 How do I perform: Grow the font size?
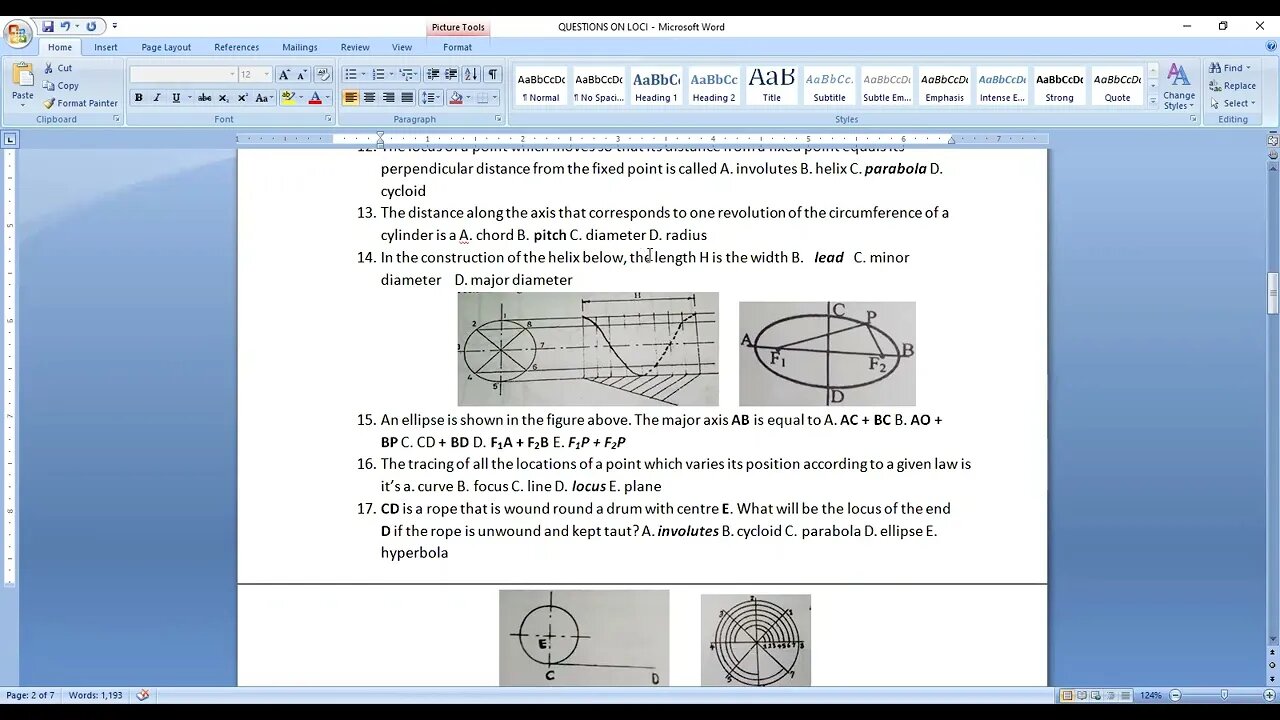point(284,74)
